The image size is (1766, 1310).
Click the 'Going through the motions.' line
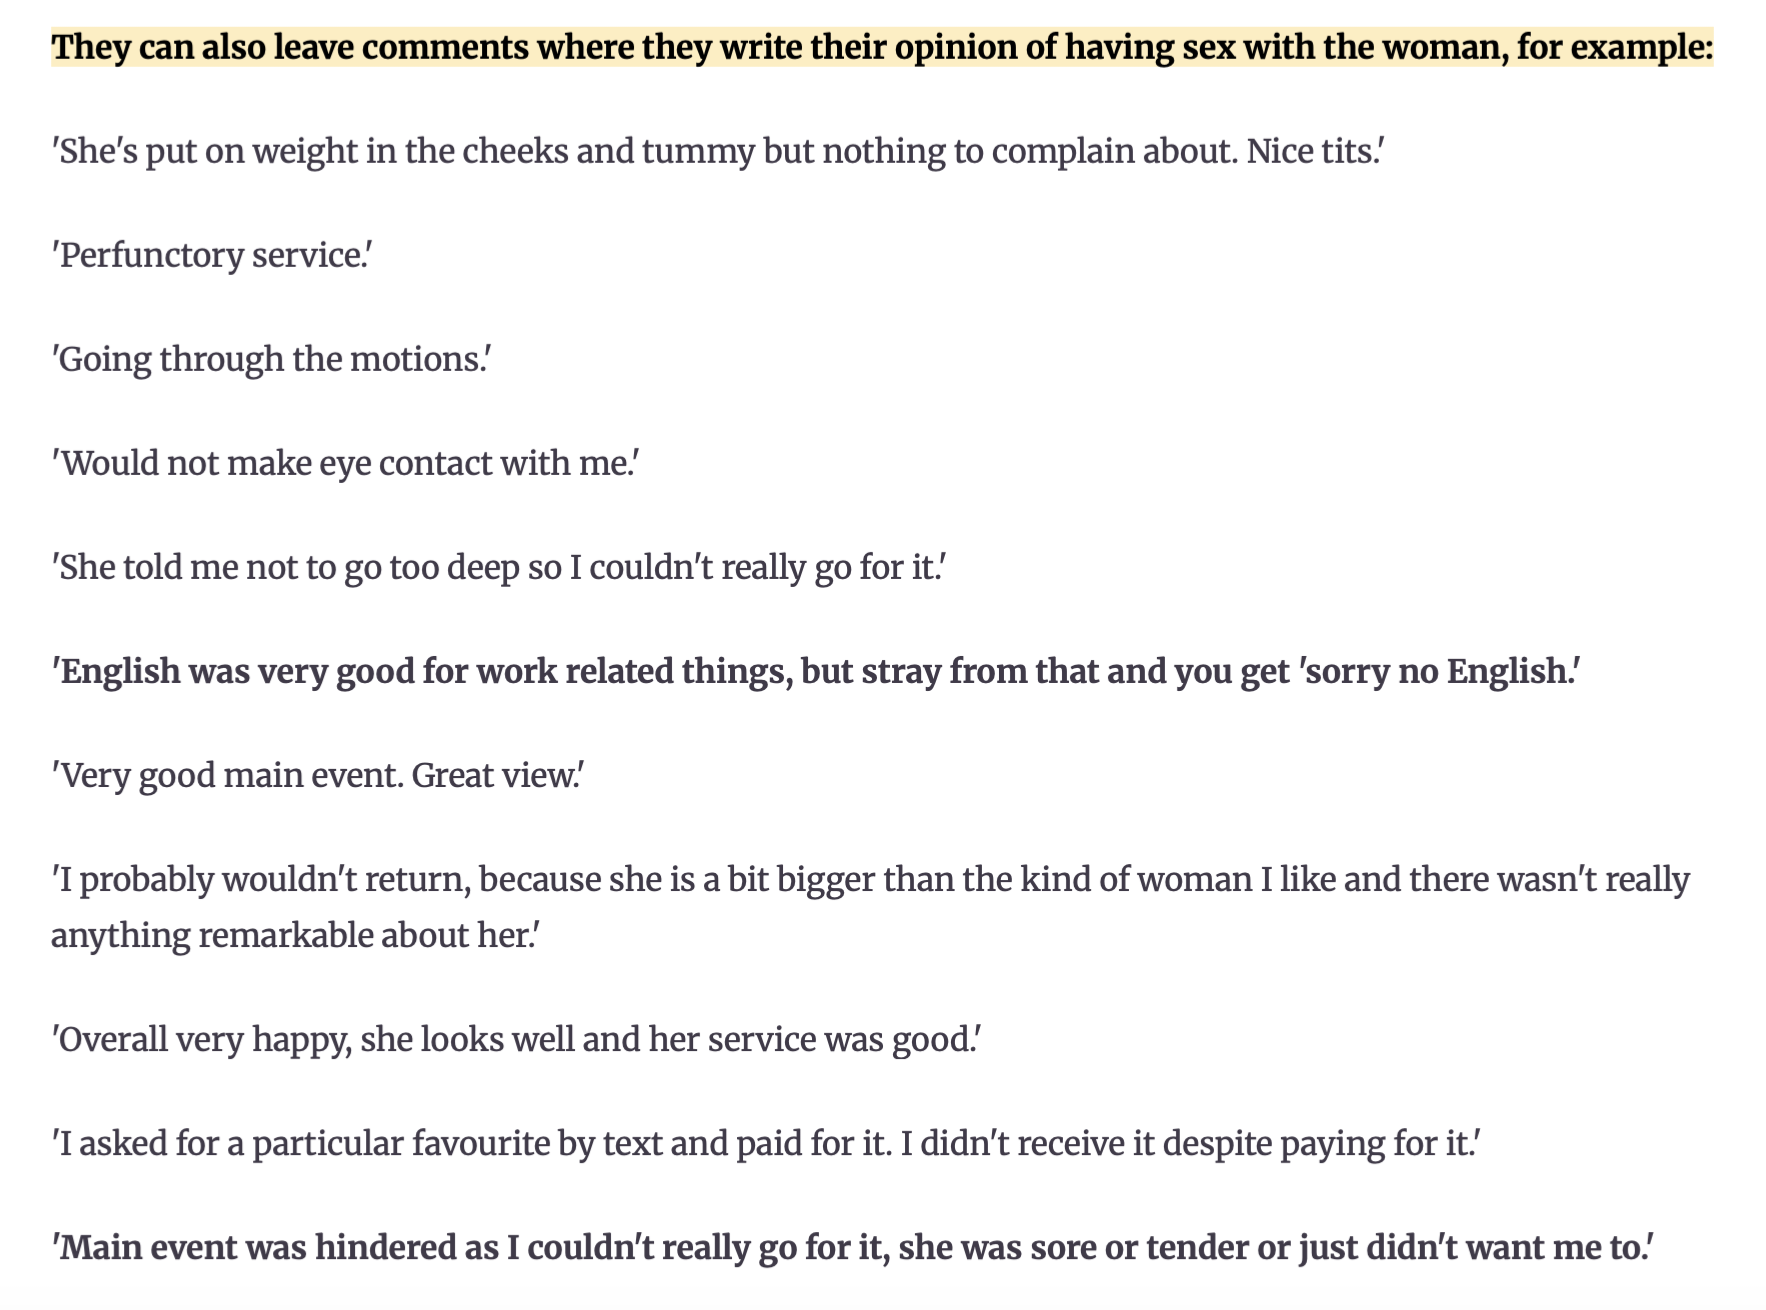pyautogui.click(x=271, y=359)
